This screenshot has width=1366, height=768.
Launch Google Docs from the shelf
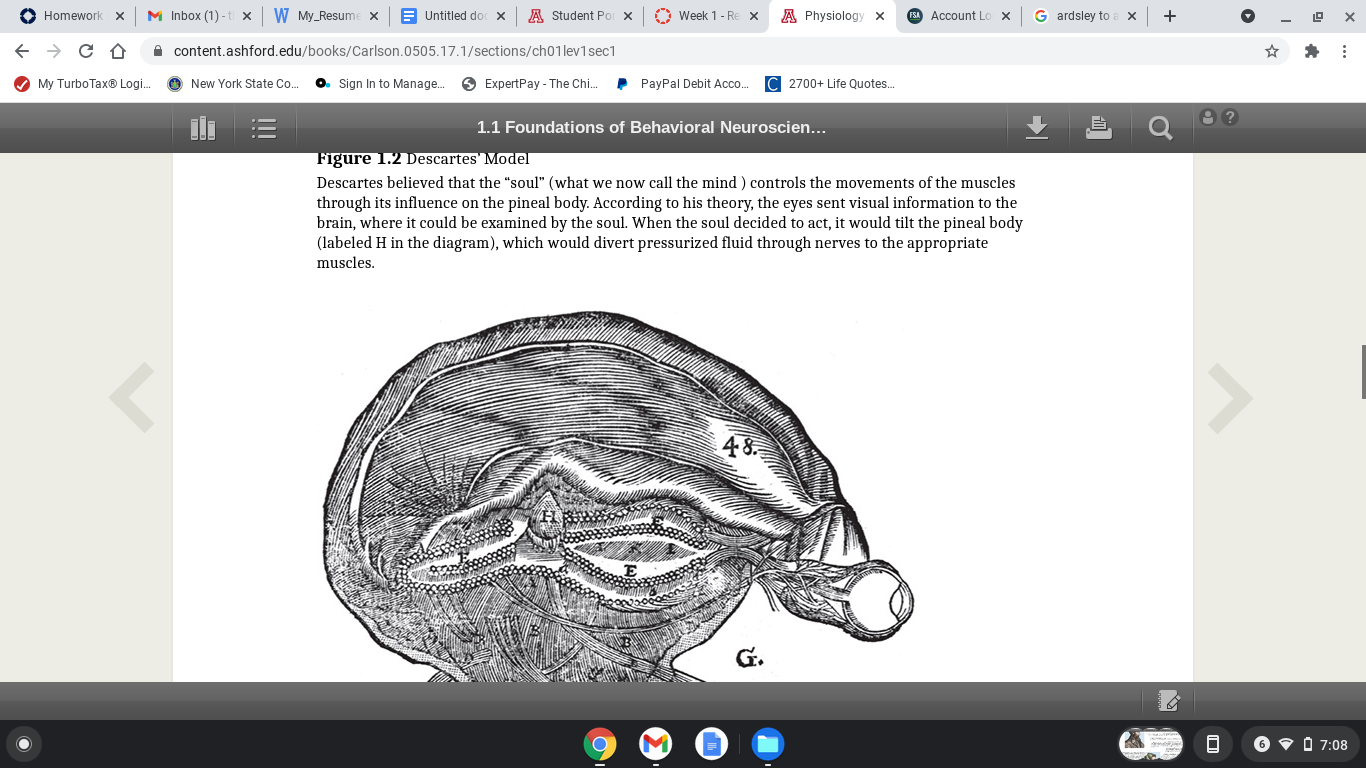pos(712,744)
